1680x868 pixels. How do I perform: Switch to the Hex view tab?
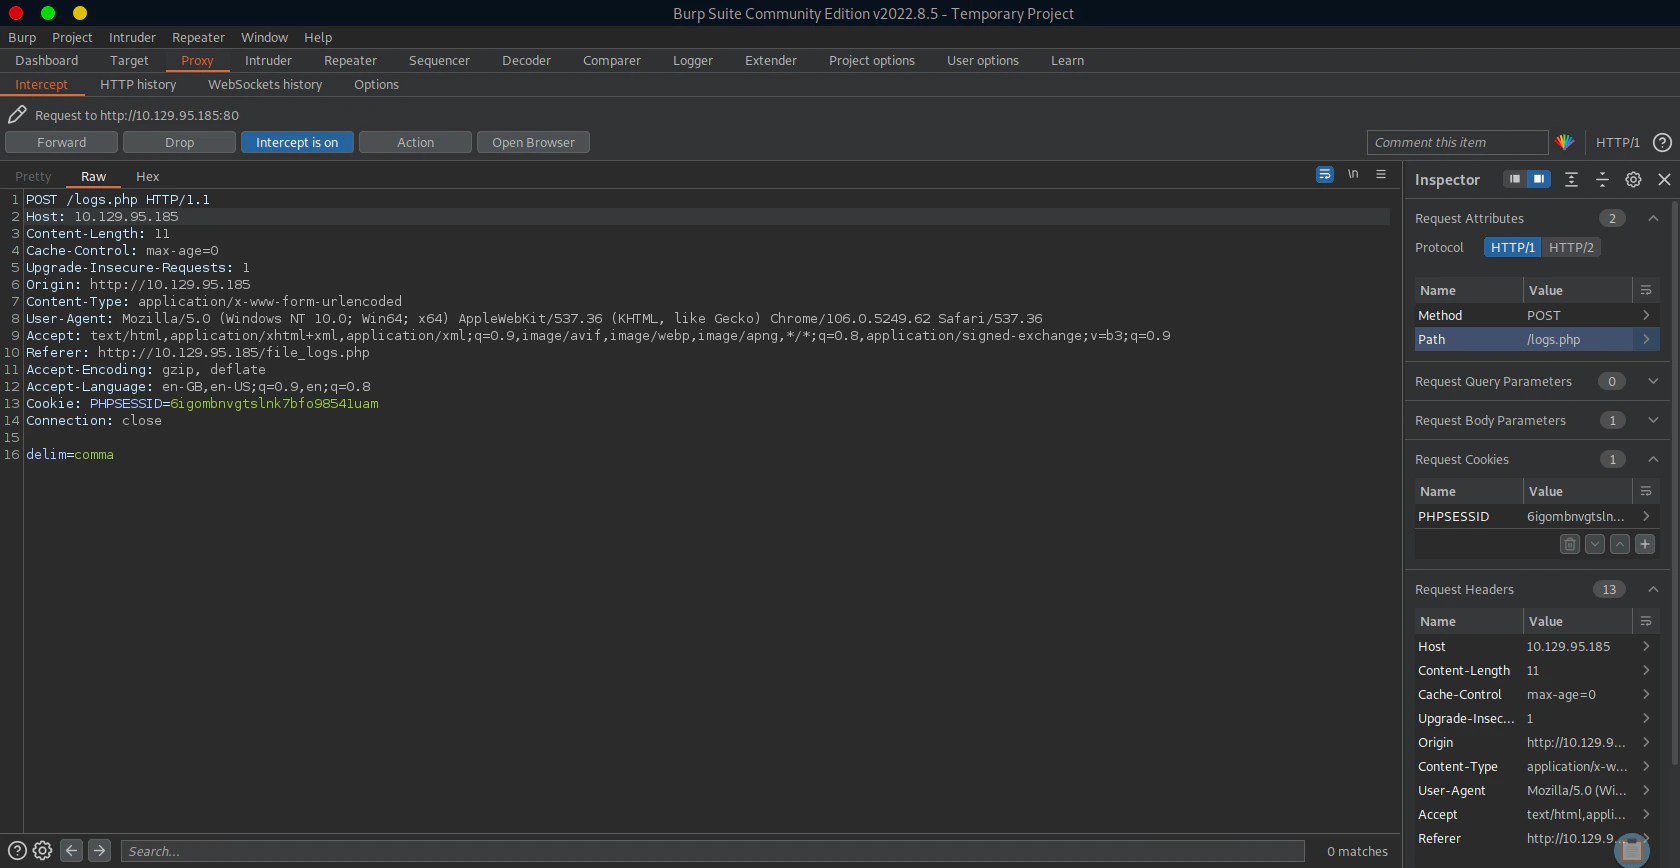click(147, 176)
